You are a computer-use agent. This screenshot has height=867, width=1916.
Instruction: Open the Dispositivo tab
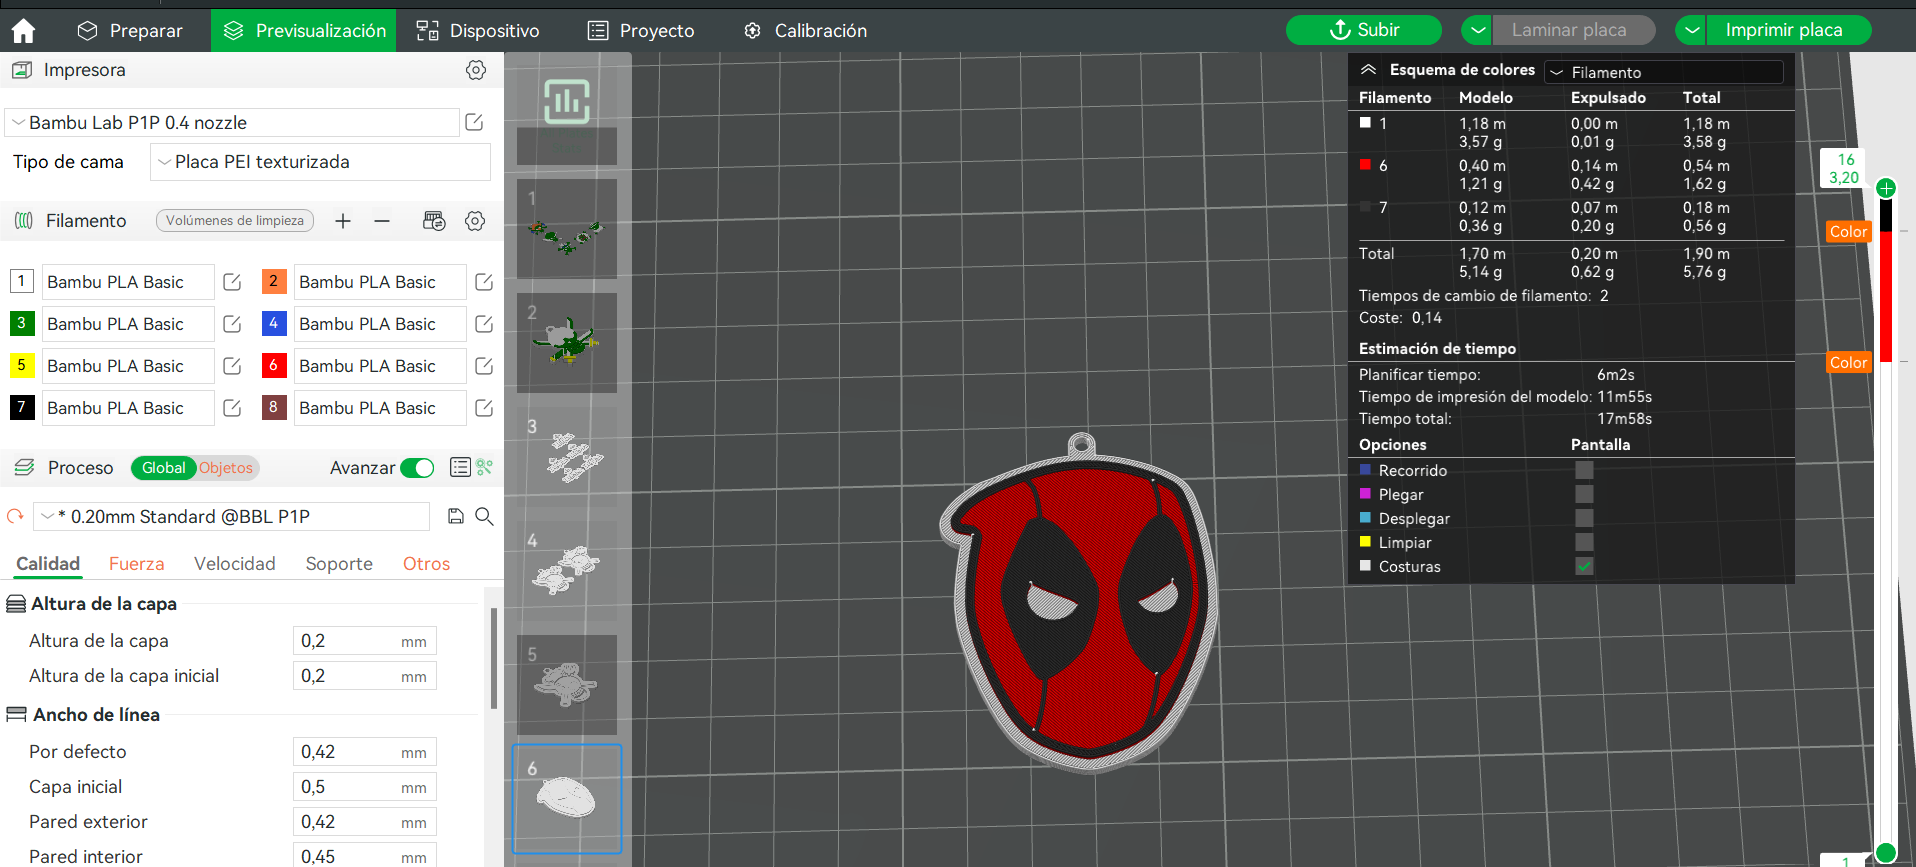pyautogui.click(x=478, y=31)
